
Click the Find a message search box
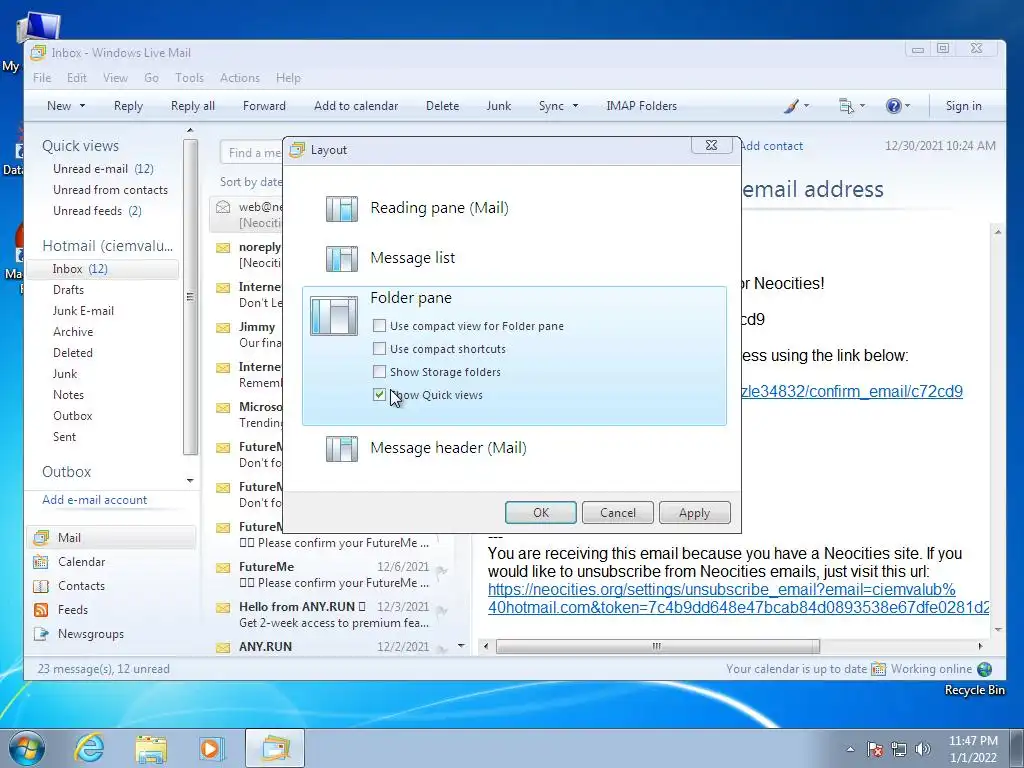click(251, 152)
